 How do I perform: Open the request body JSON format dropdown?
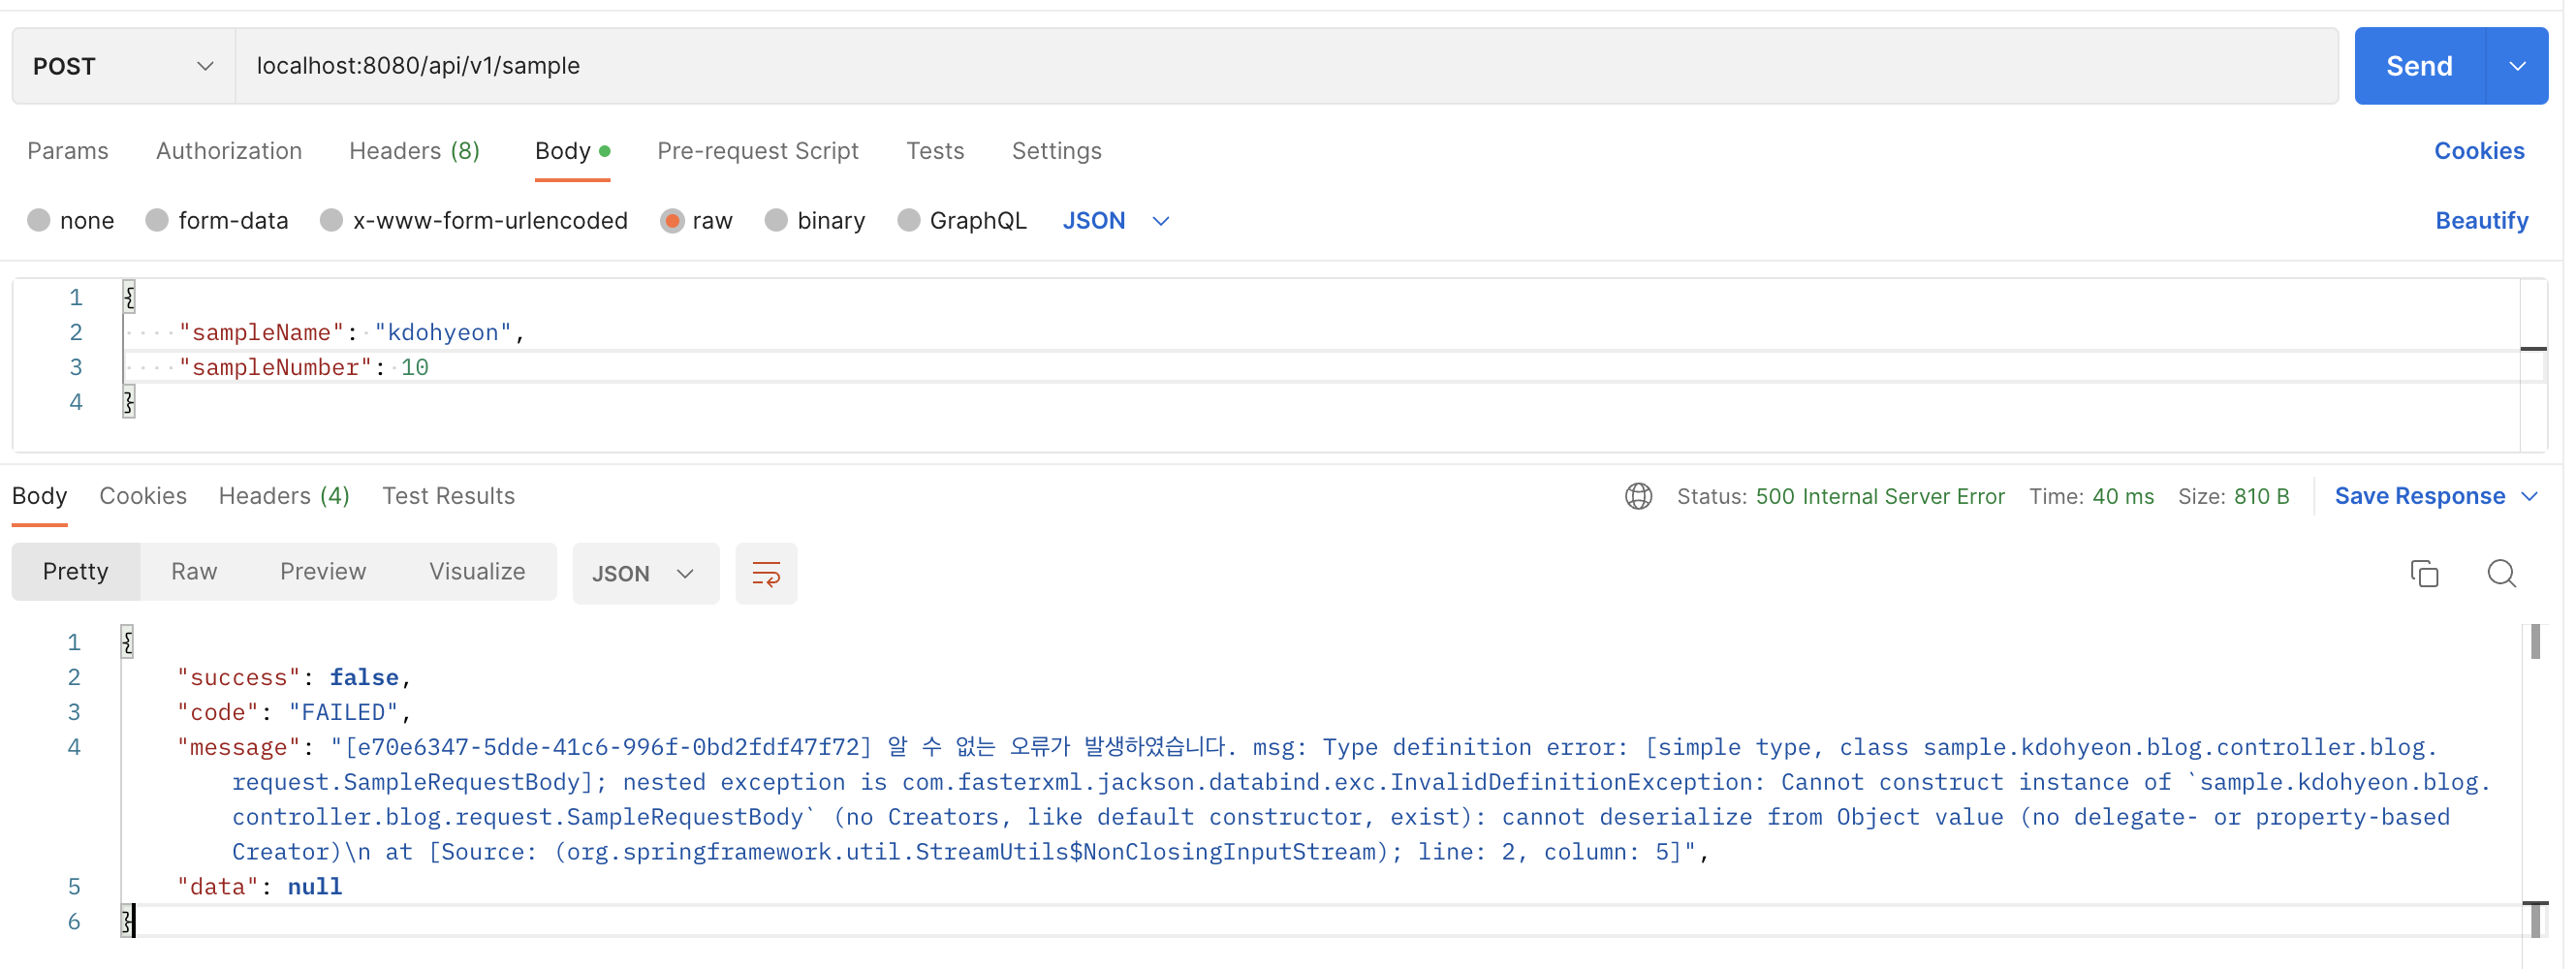tap(1115, 220)
